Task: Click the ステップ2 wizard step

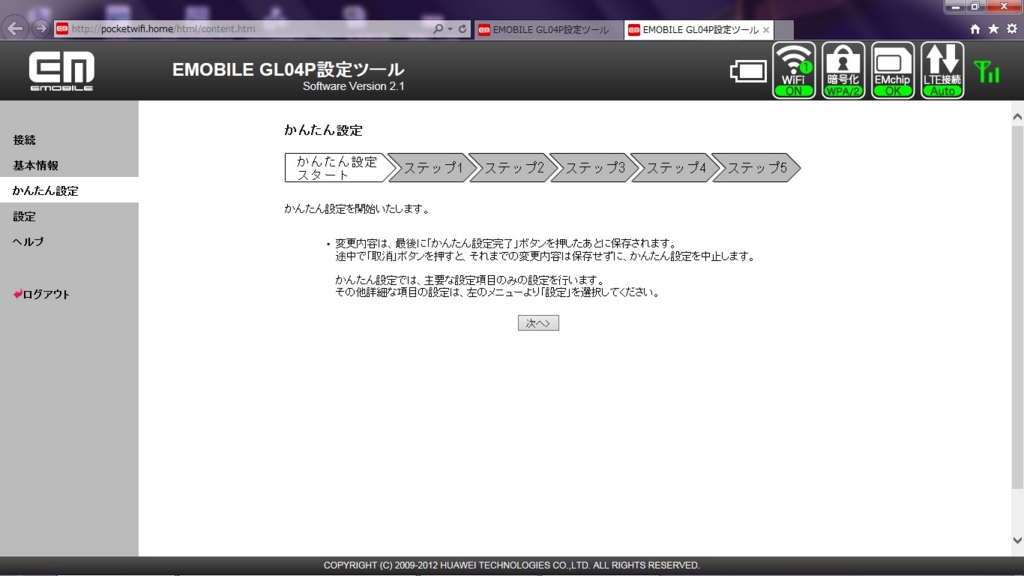Action: 513,168
